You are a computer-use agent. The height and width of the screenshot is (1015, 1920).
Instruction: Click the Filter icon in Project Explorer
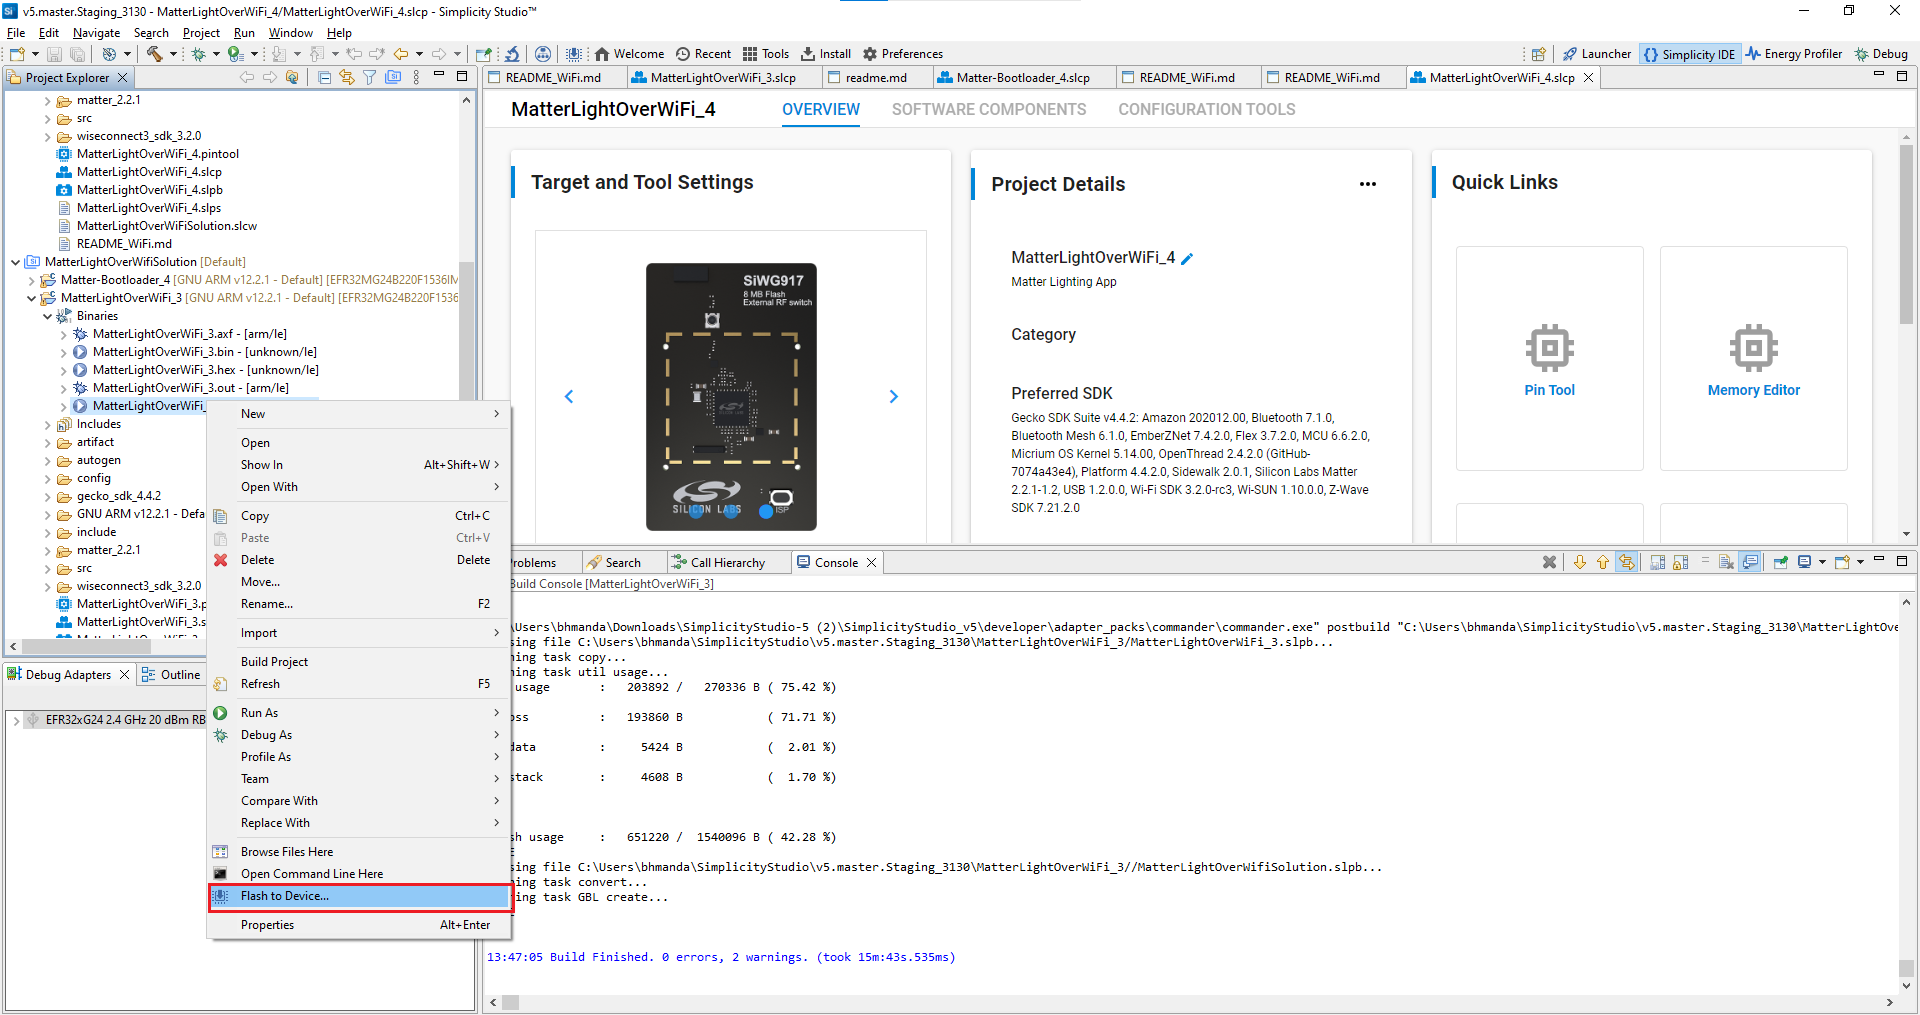pos(369,78)
